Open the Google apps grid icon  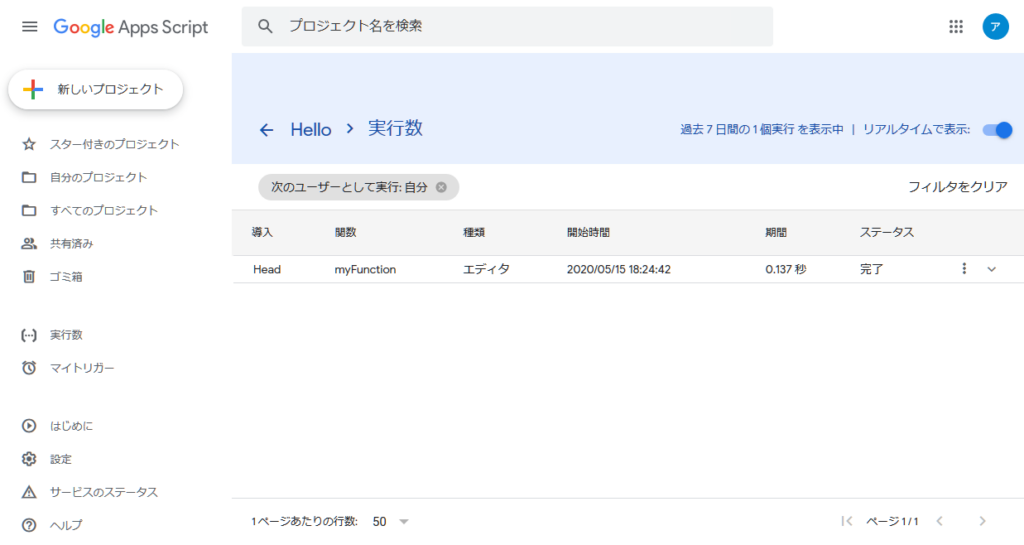[x=956, y=27]
